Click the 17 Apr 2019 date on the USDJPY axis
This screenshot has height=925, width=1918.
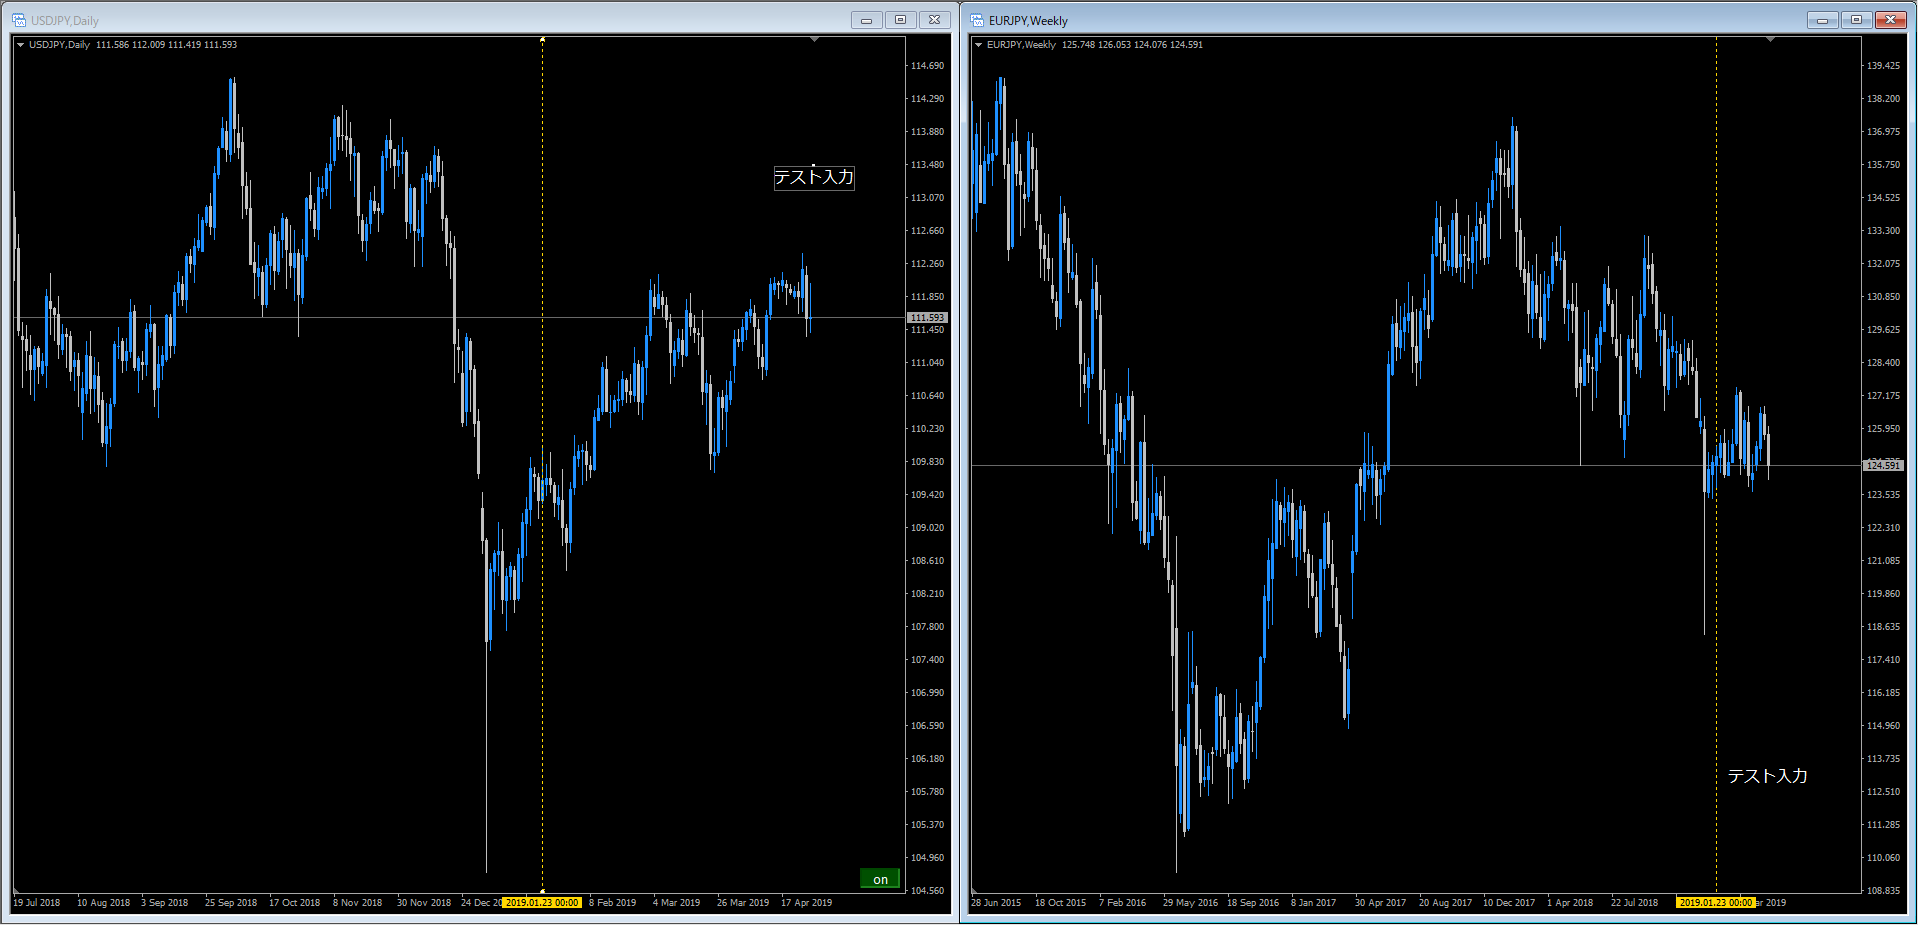pos(806,903)
